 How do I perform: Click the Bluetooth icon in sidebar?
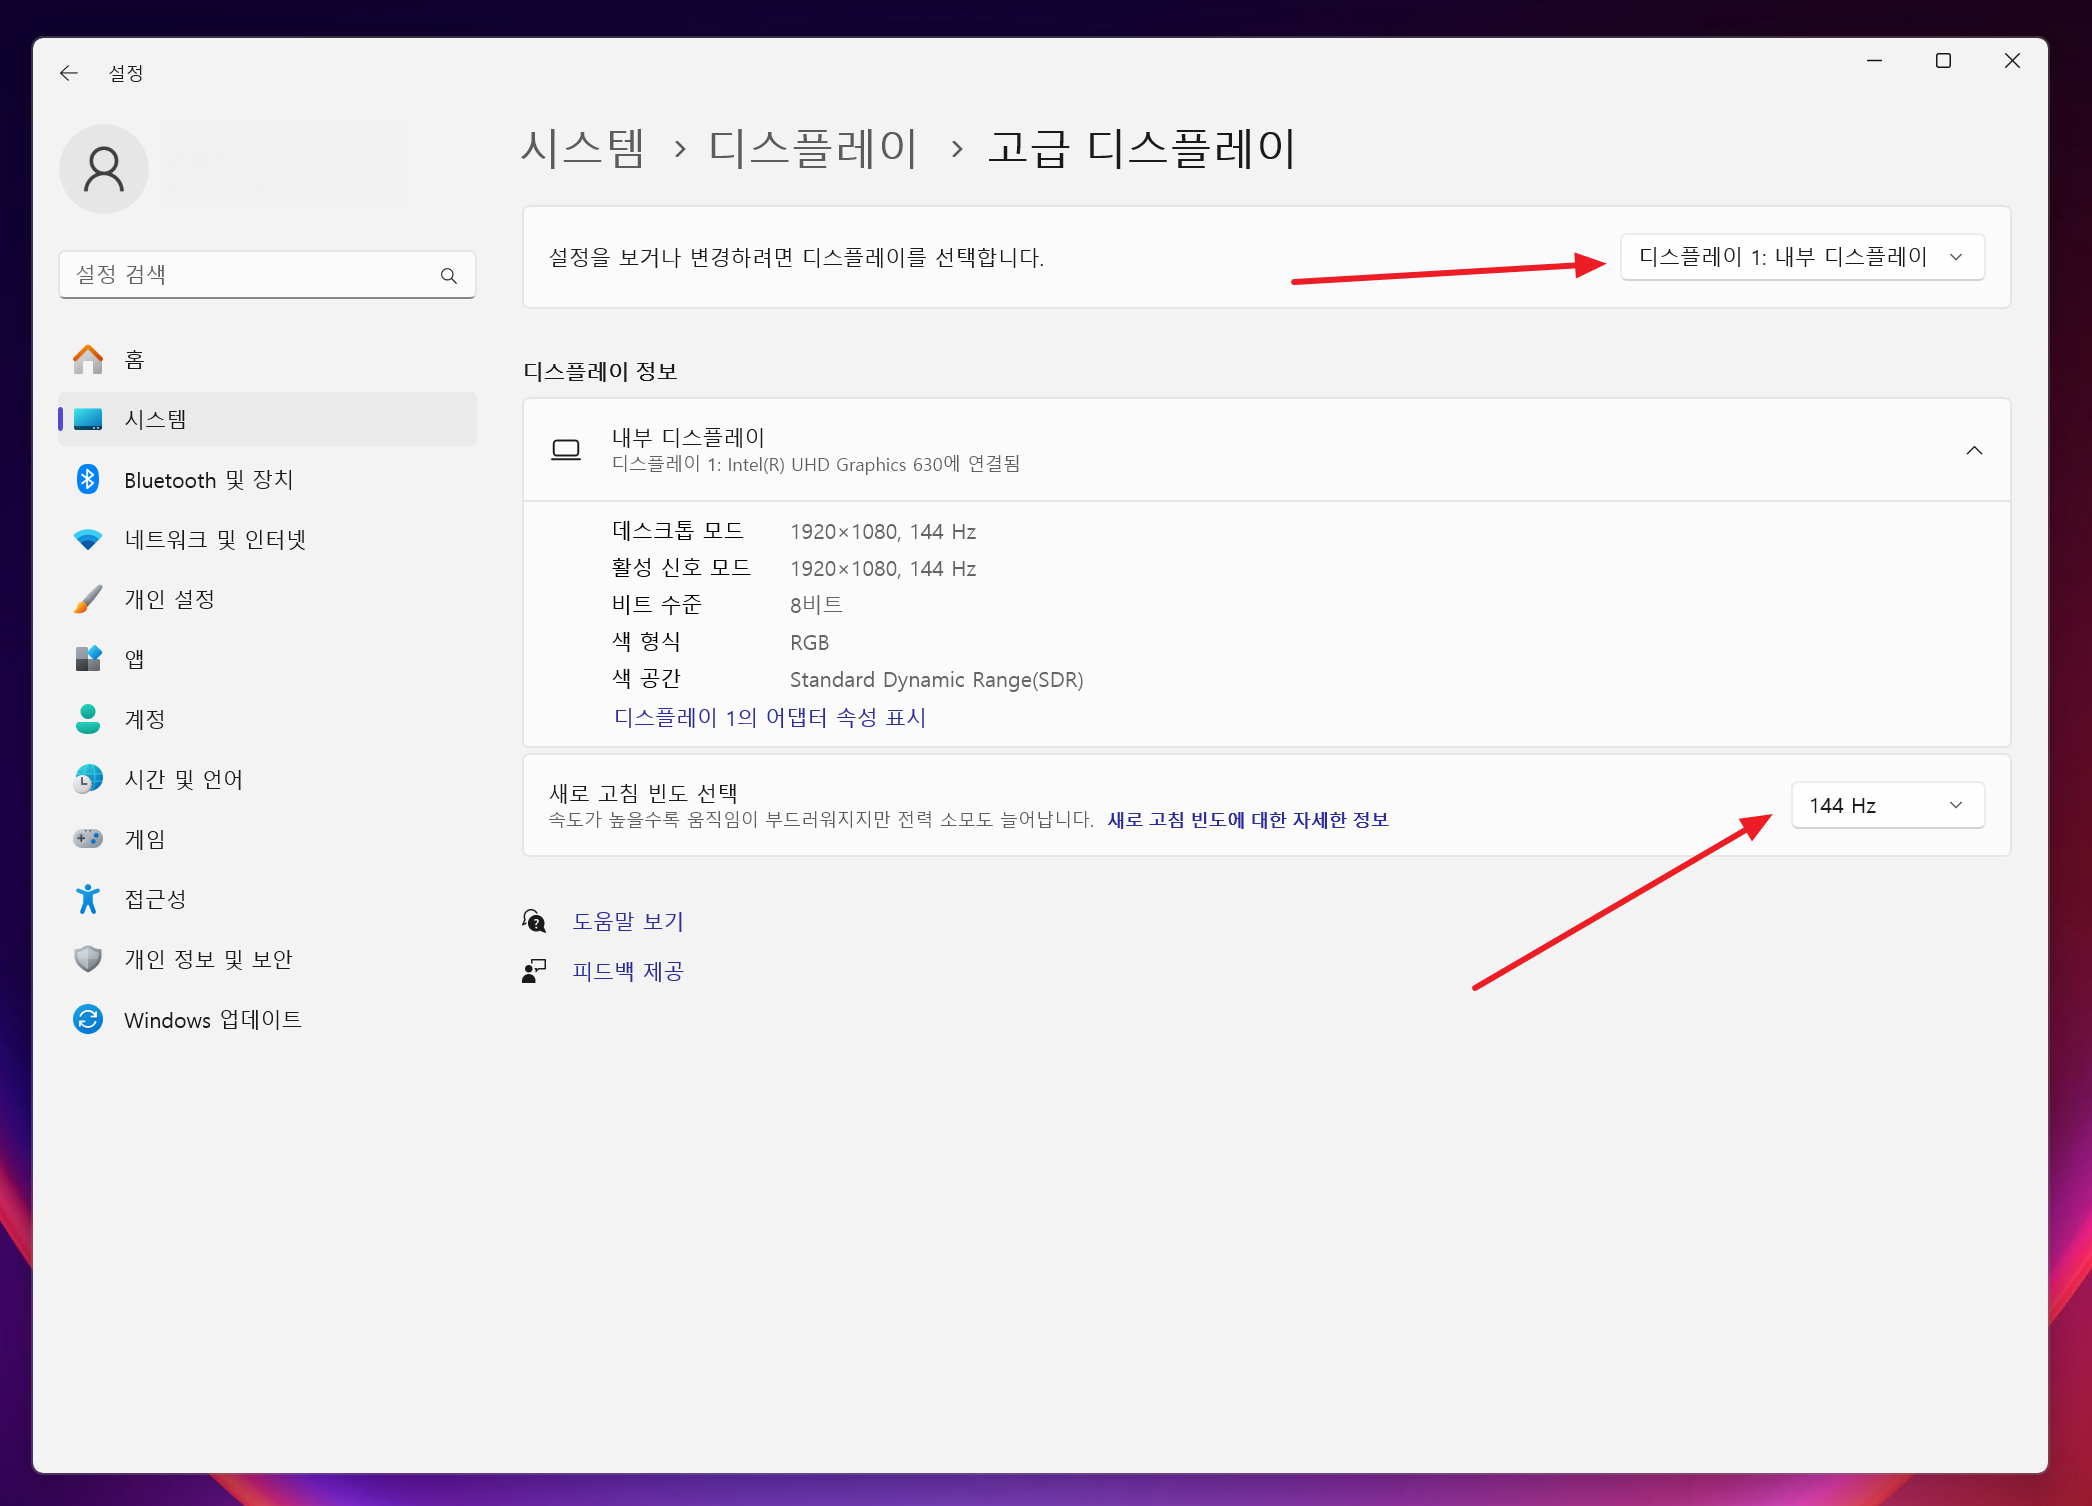click(x=88, y=479)
